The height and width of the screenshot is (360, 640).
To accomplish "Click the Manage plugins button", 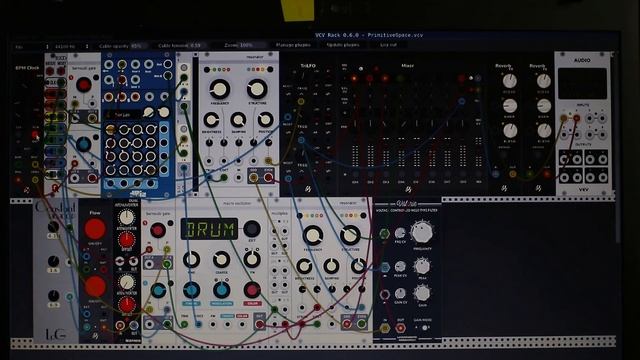I will tap(293, 45).
